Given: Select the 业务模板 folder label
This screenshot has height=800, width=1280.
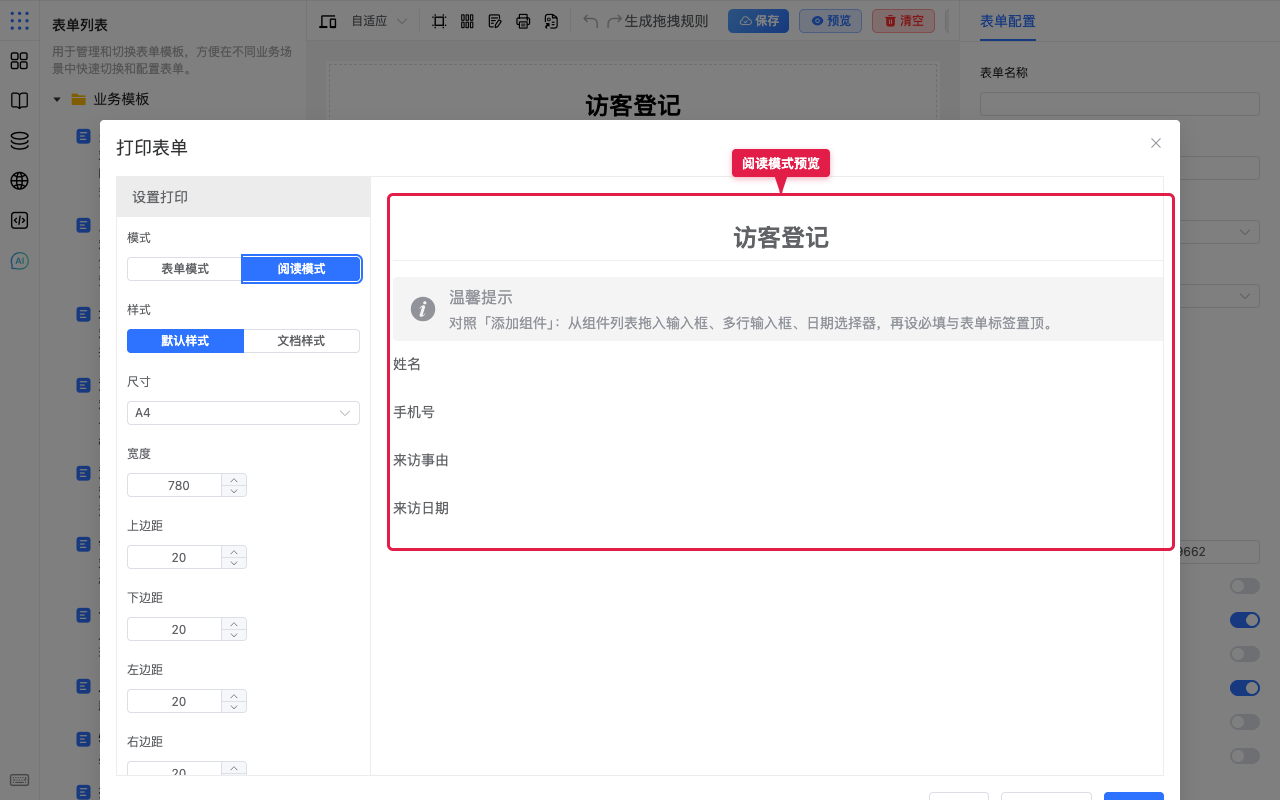Looking at the screenshot, I should 121,99.
